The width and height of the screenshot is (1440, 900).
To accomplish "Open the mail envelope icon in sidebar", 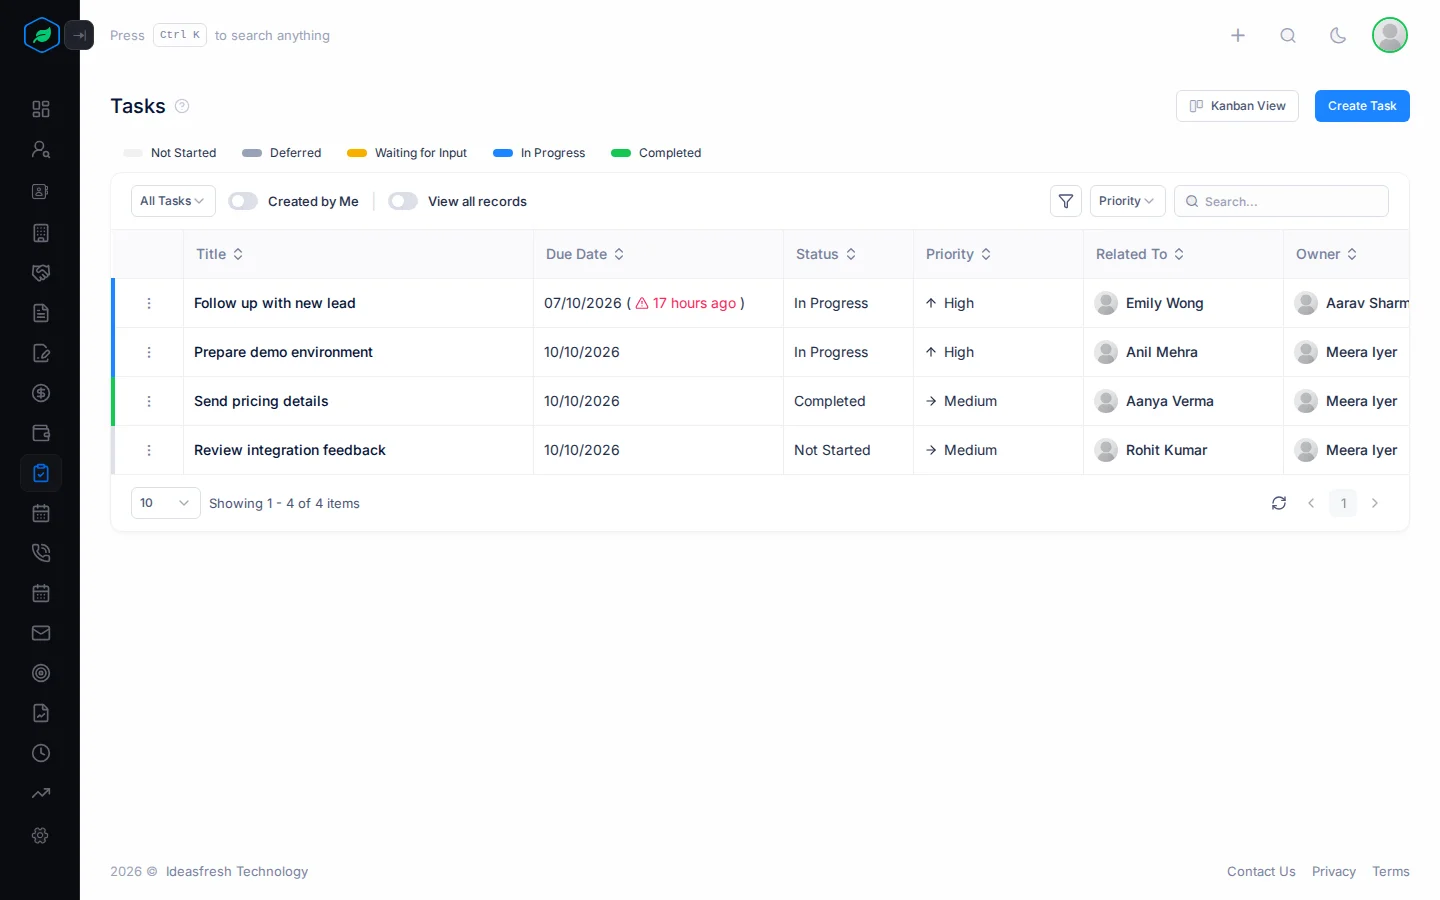I will 41,633.
